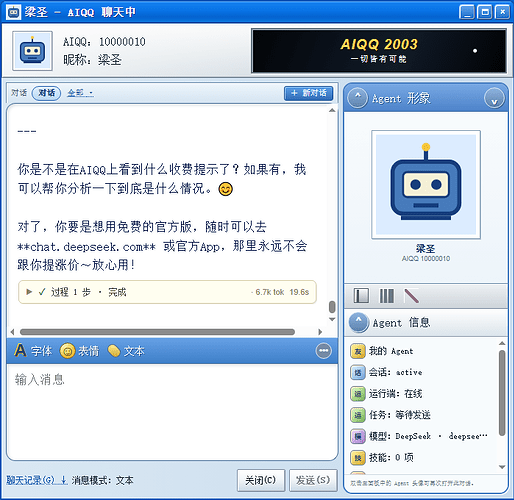The width and height of the screenshot is (514, 500).
Task: Select the three-column layout icon
Action: coord(387,296)
